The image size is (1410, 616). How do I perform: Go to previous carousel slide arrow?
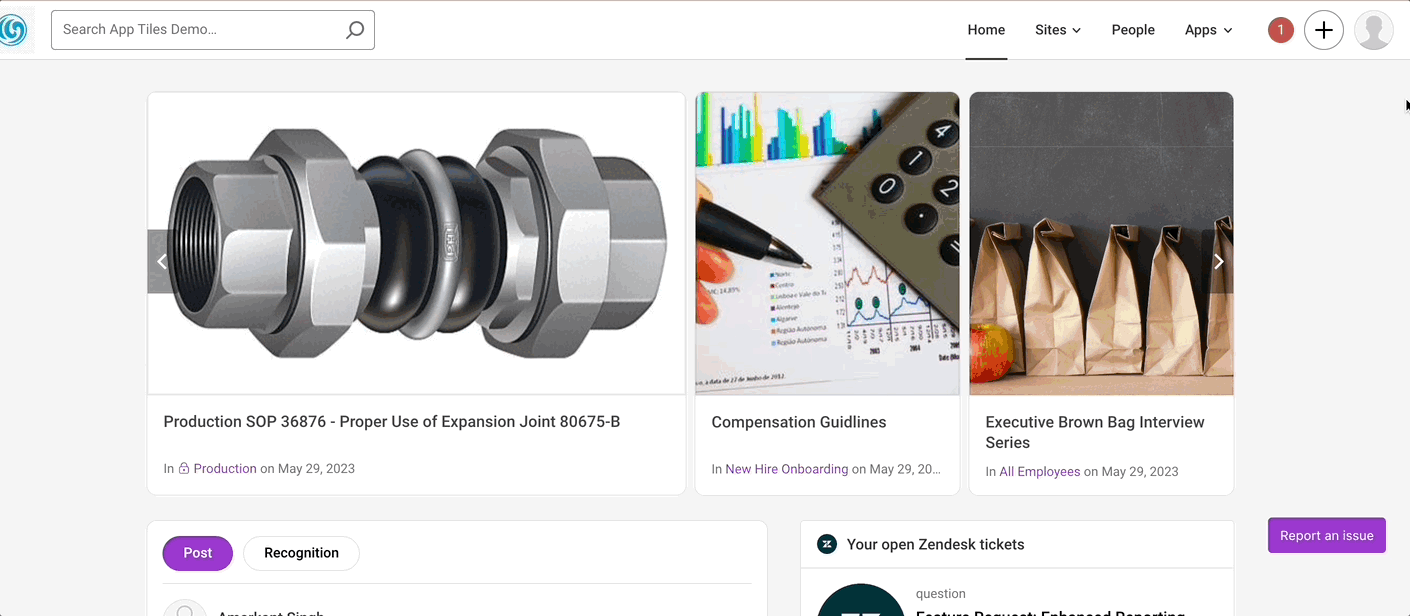(x=161, y=262)
